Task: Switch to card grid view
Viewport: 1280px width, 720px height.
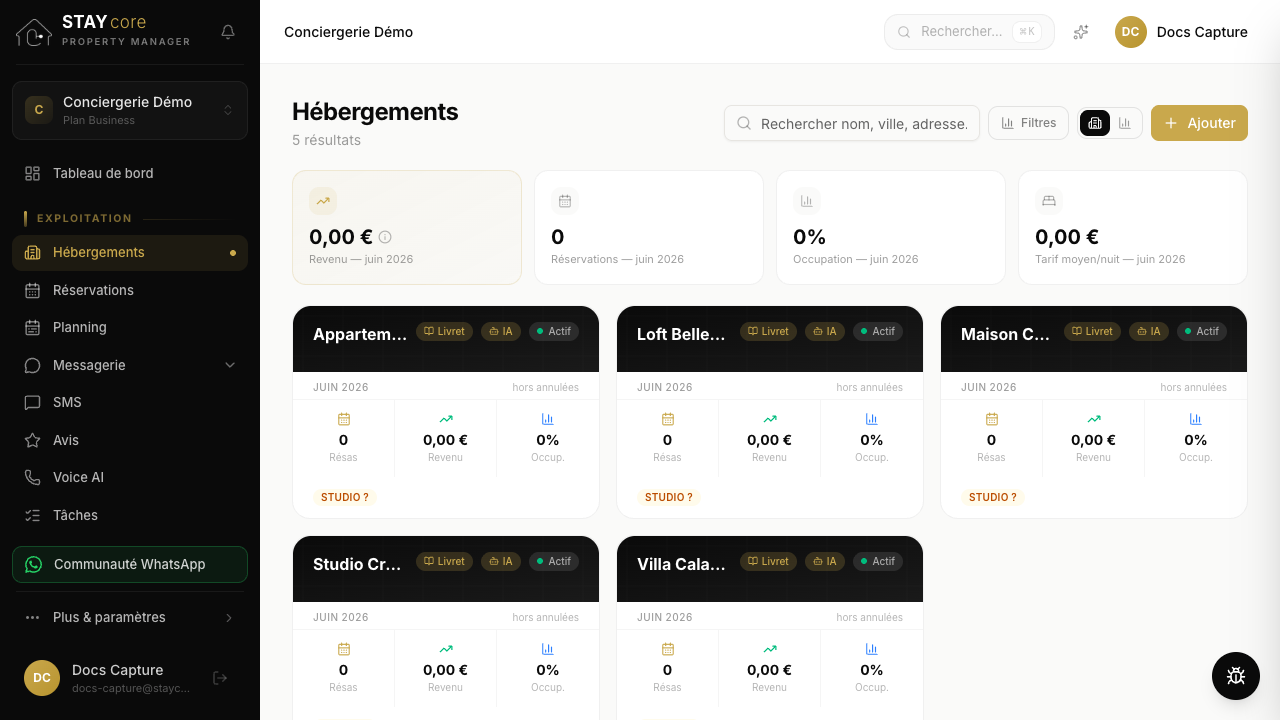Action: pos(1095,123)
